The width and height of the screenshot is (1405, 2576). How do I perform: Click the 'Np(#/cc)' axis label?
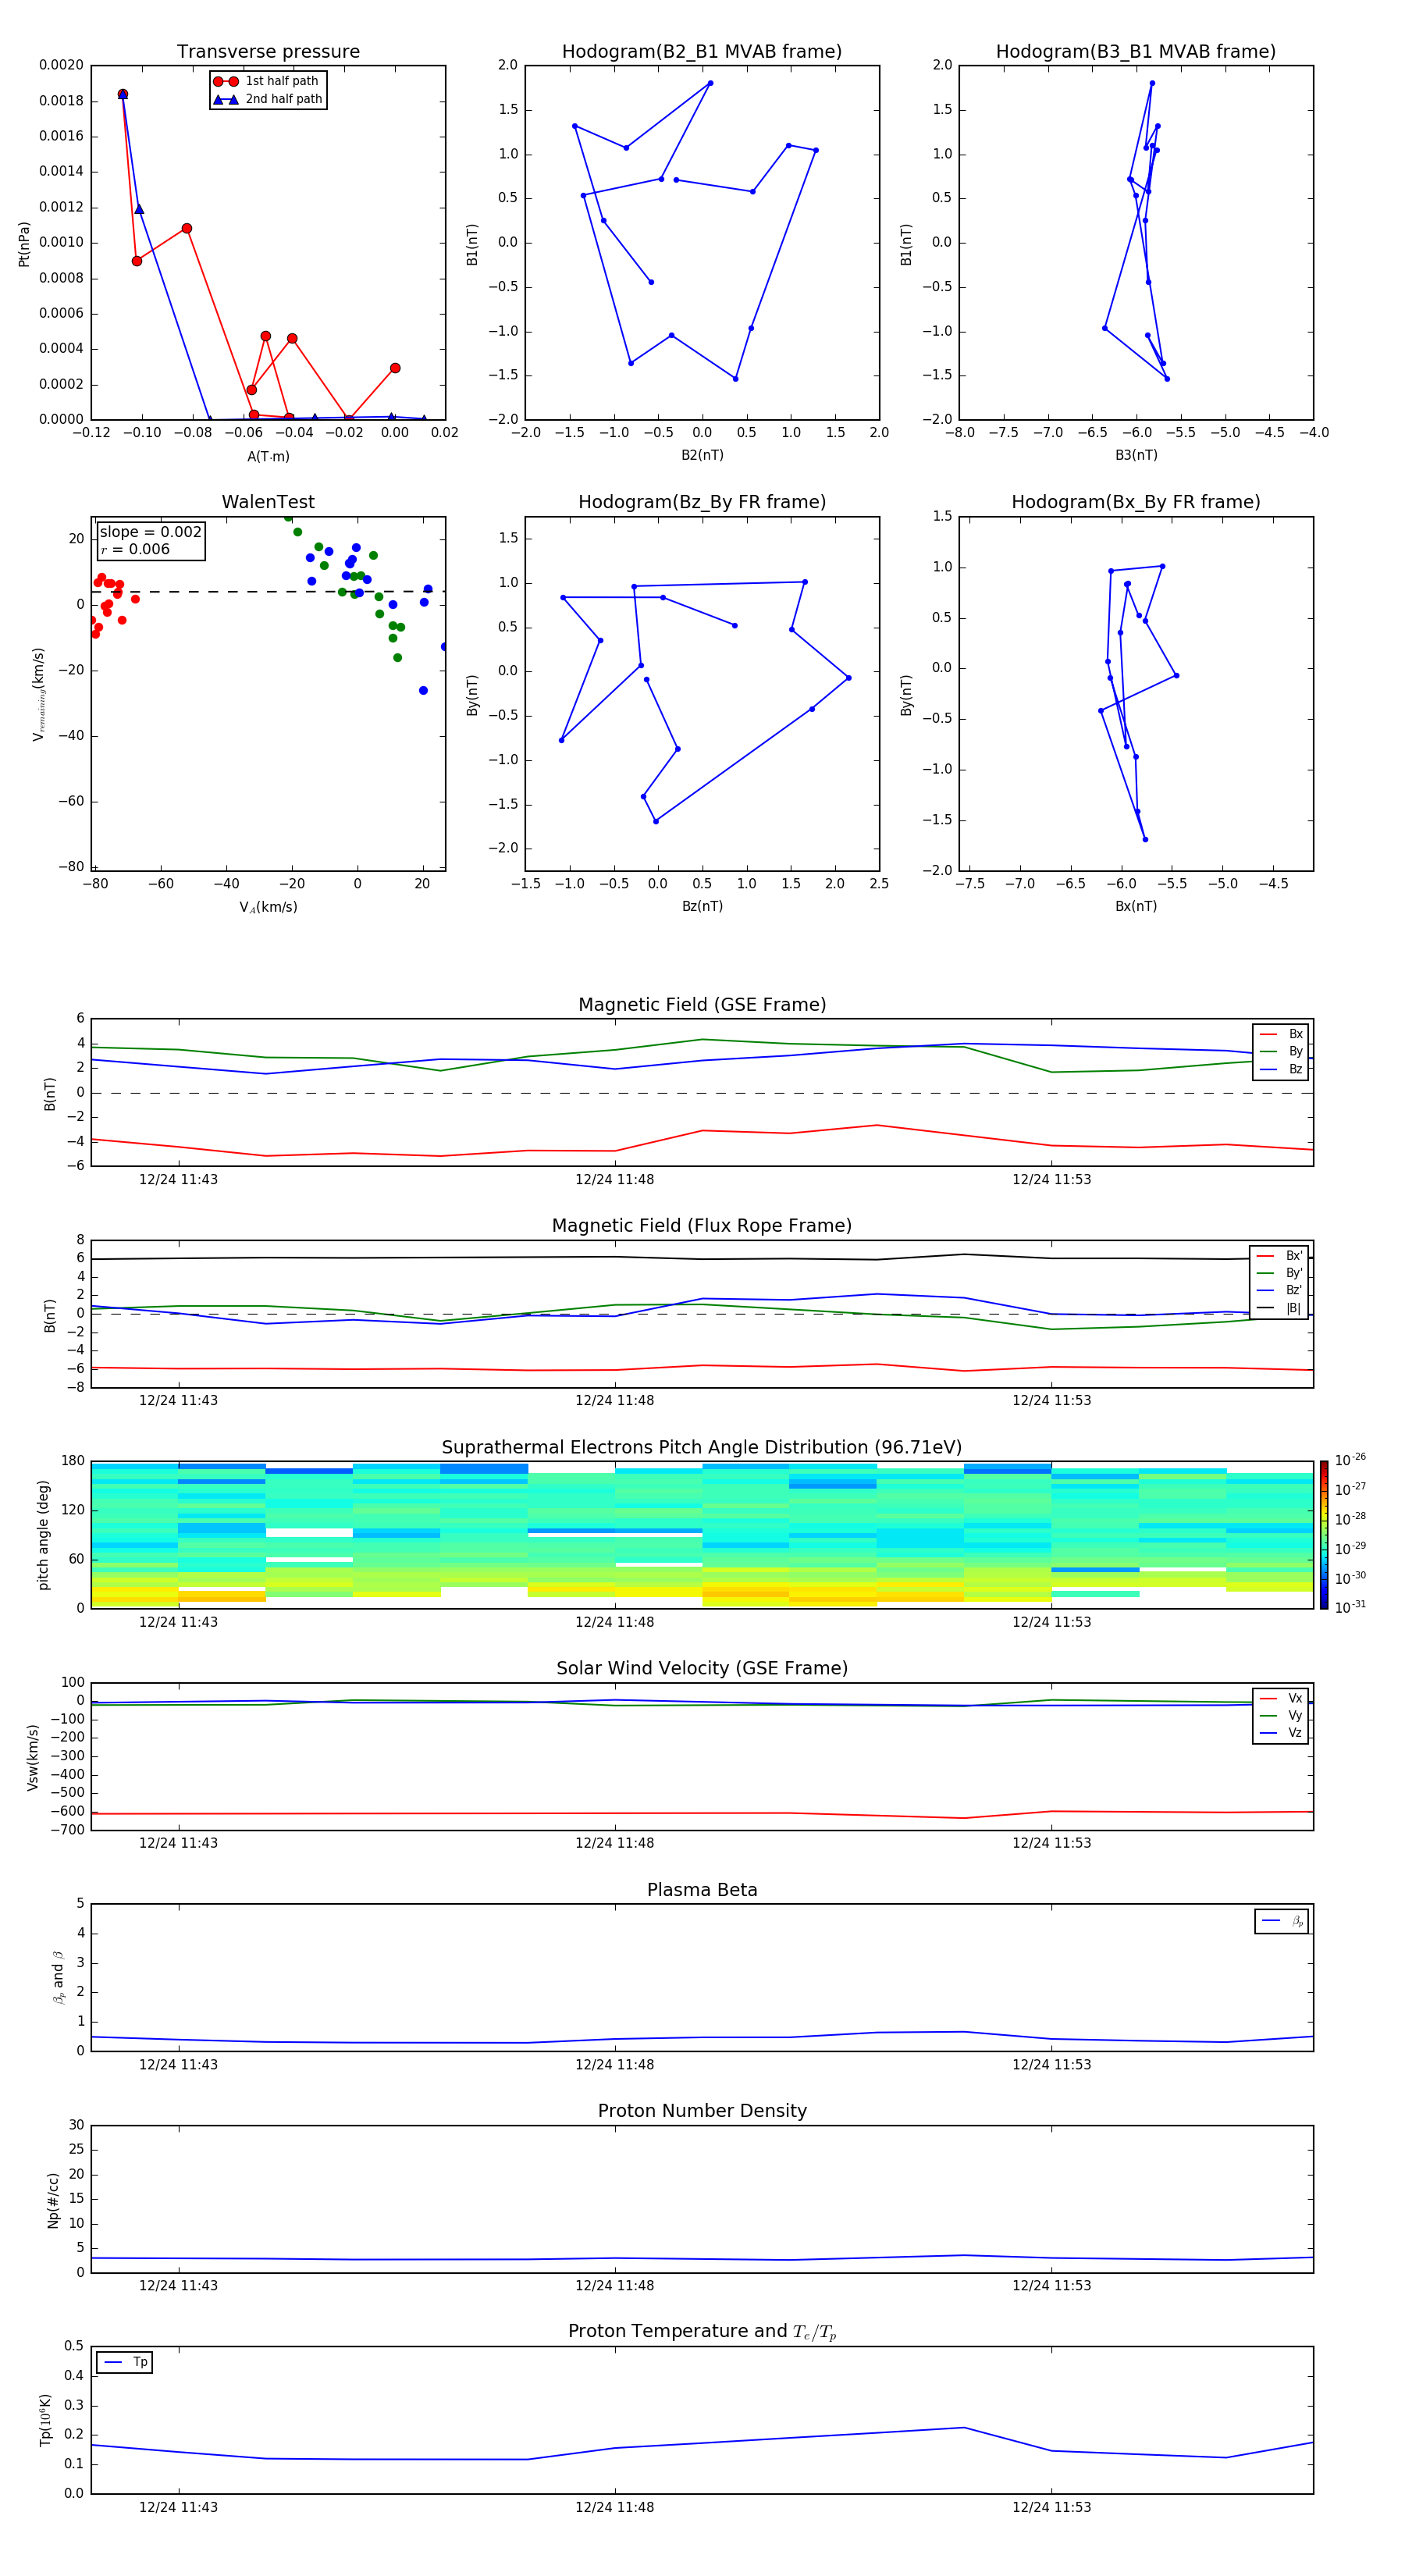53,2200
